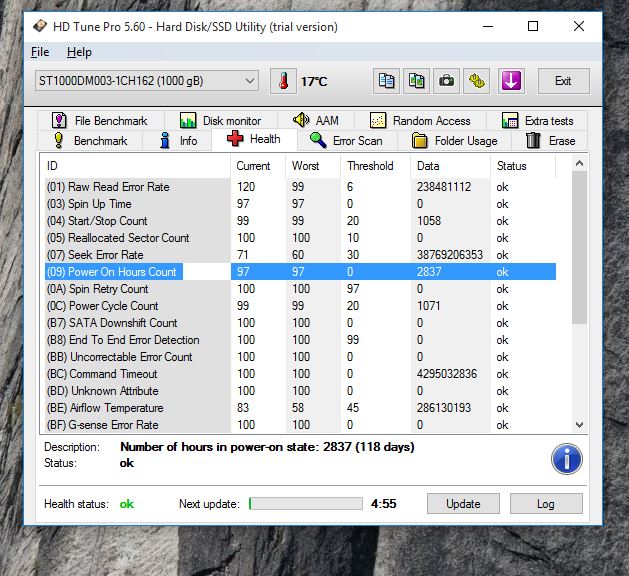Click the Next update progress bar

[306, 503]
